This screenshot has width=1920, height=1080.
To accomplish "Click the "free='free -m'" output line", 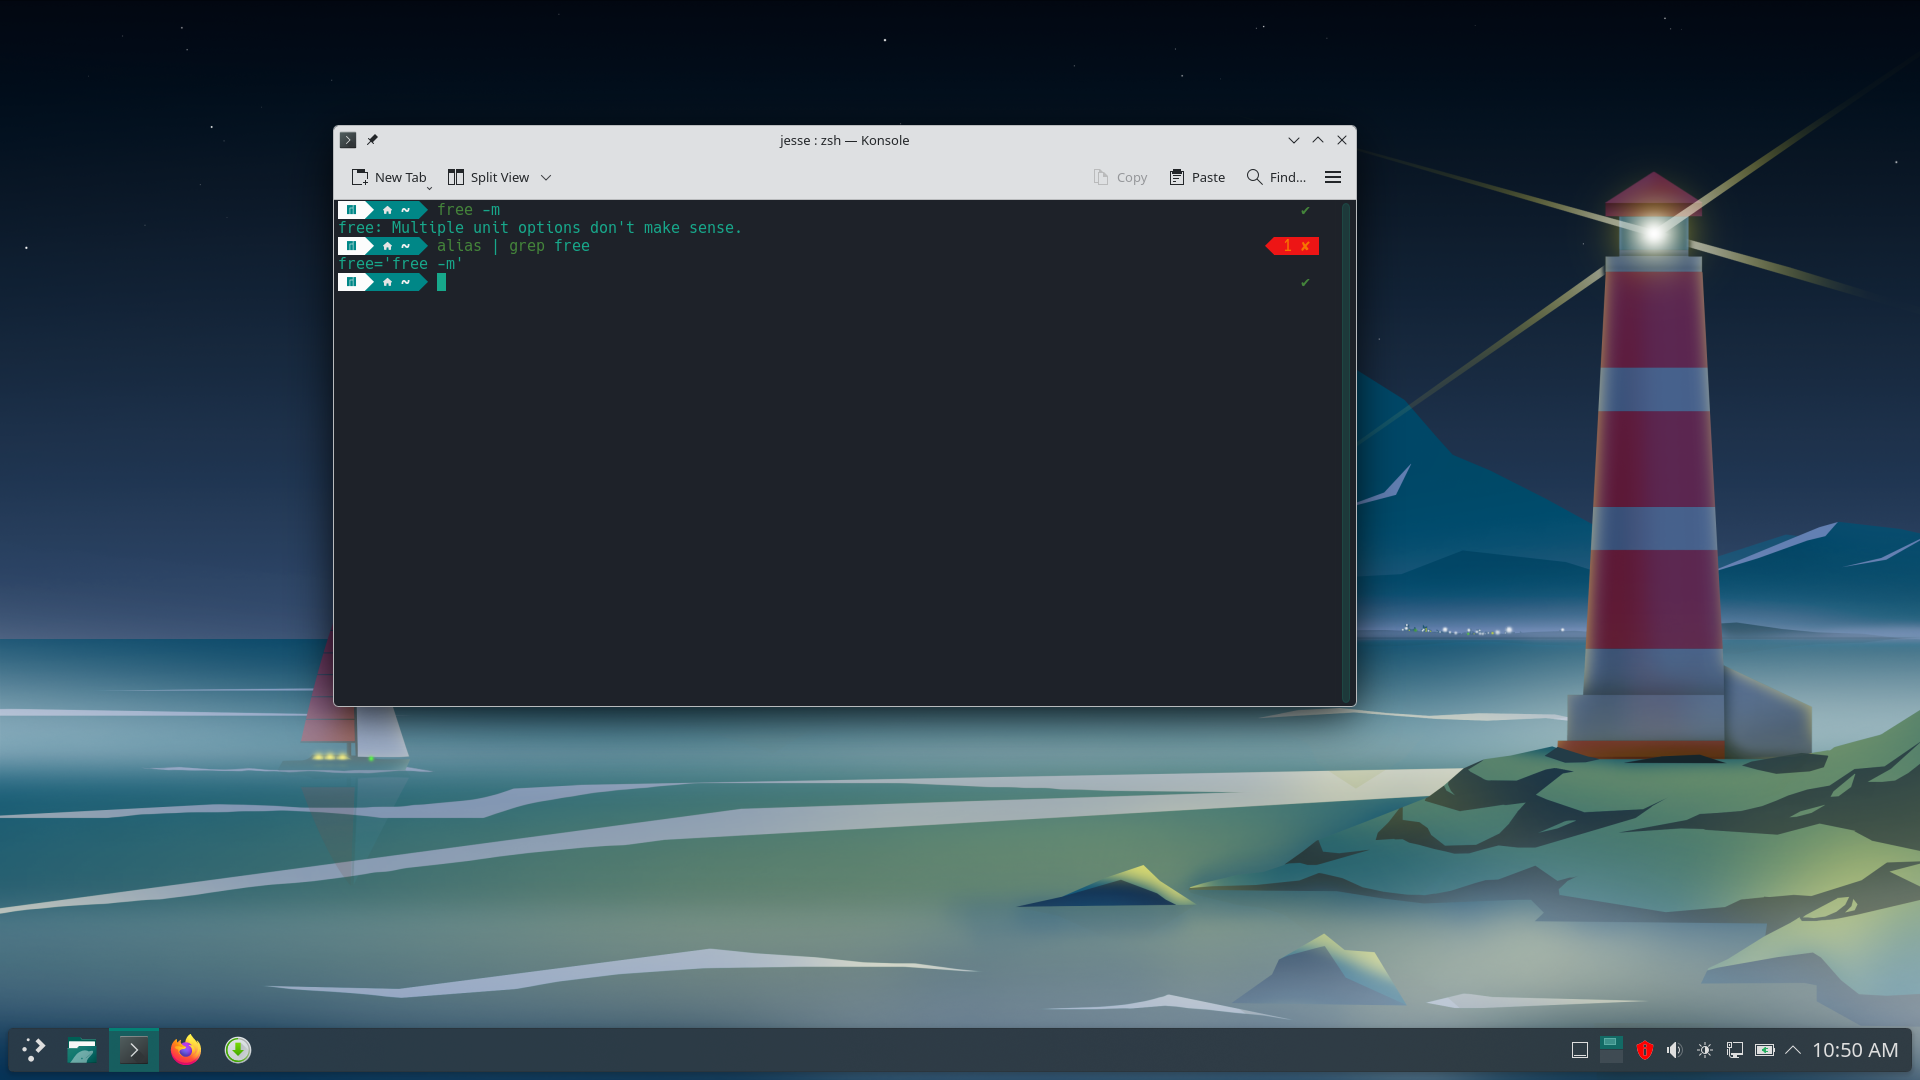I will 400,264.
